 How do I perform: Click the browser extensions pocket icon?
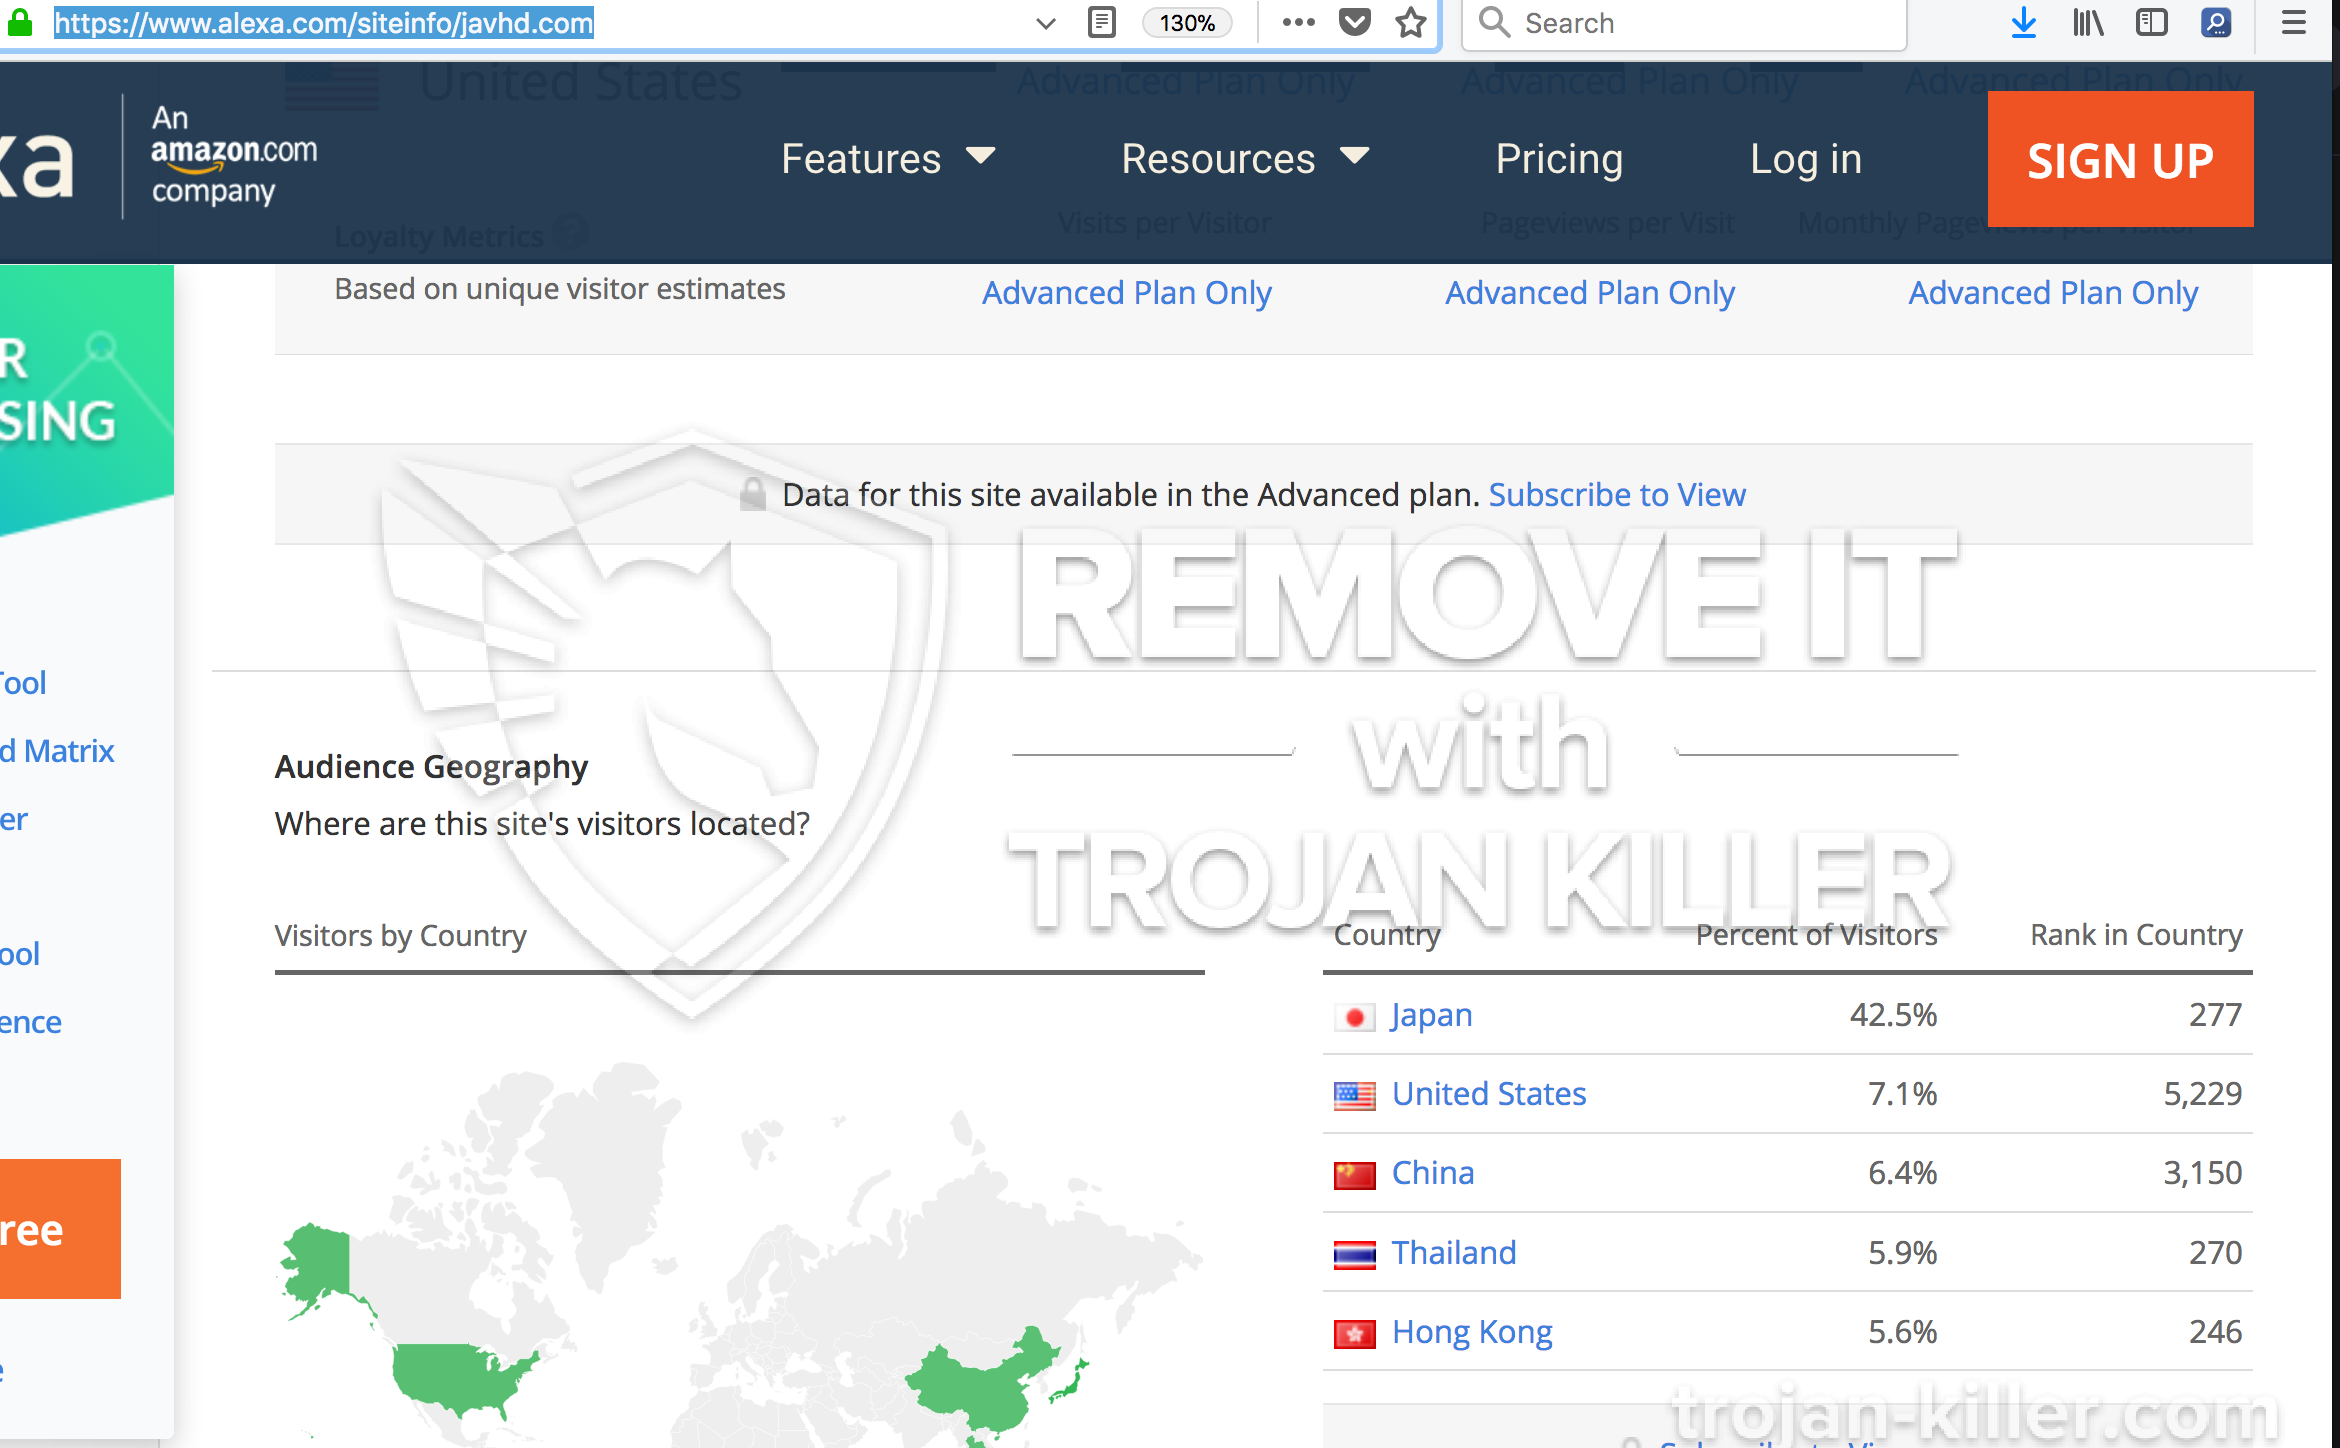[x=1356, y=20]
